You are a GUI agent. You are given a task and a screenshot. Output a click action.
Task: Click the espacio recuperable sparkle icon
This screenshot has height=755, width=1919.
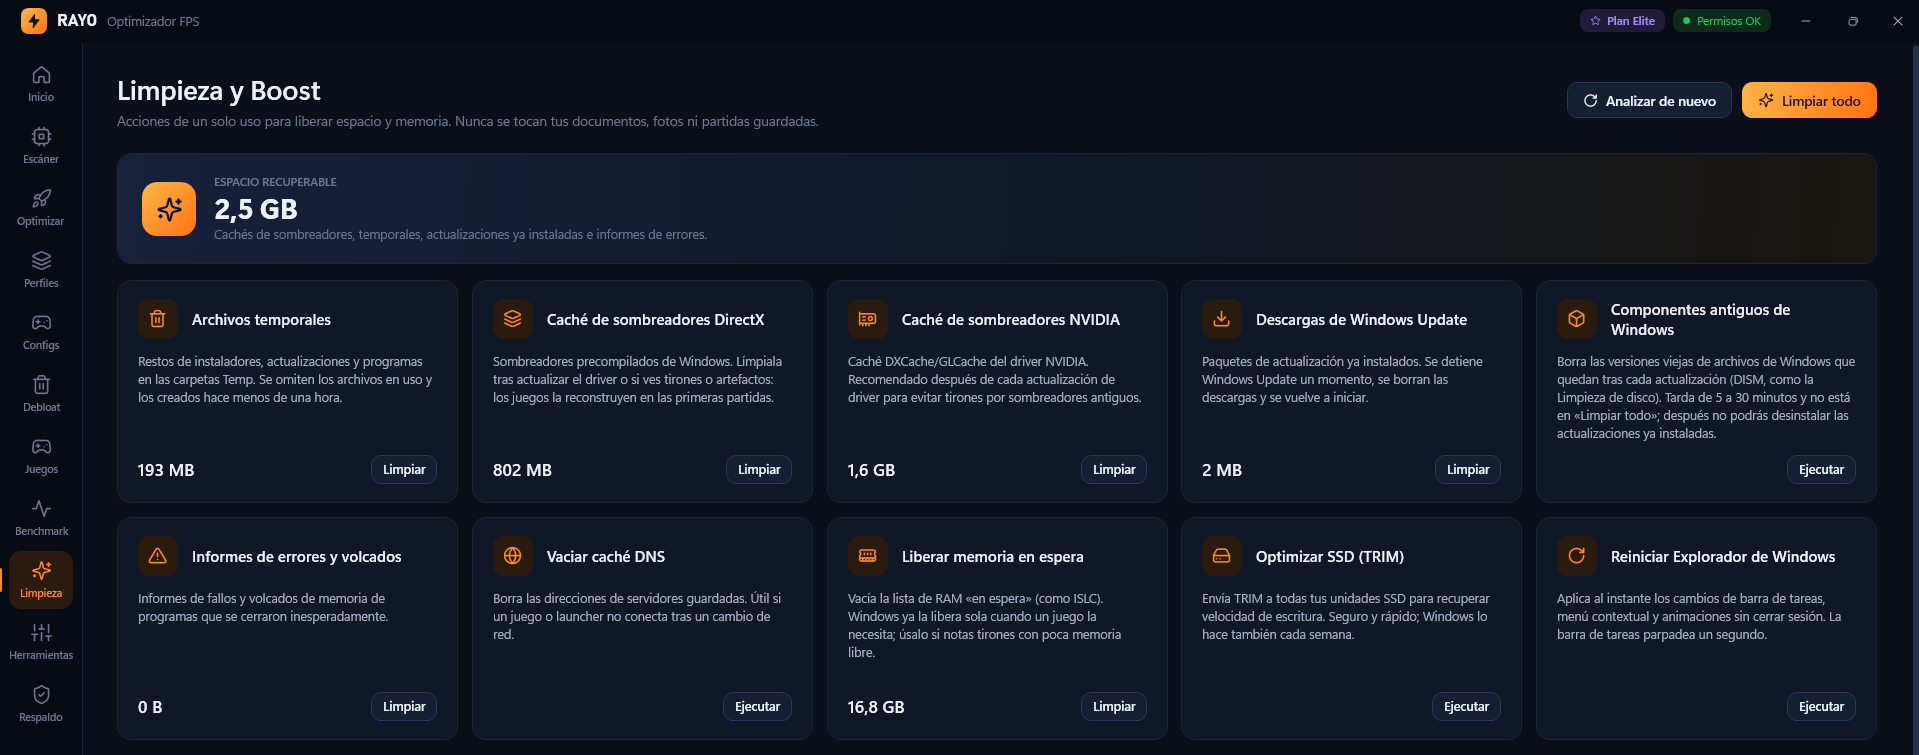pyautogui.click(x=169, y=209)
